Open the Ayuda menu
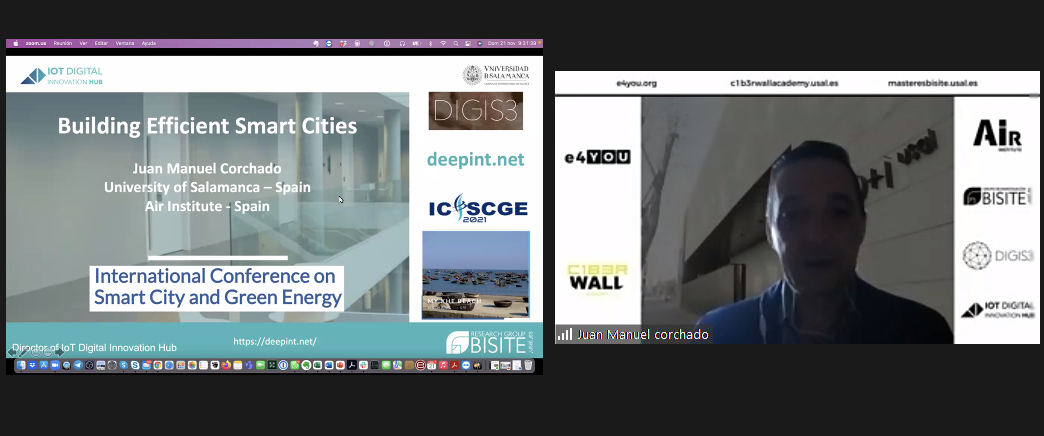 tap(148, 43)
